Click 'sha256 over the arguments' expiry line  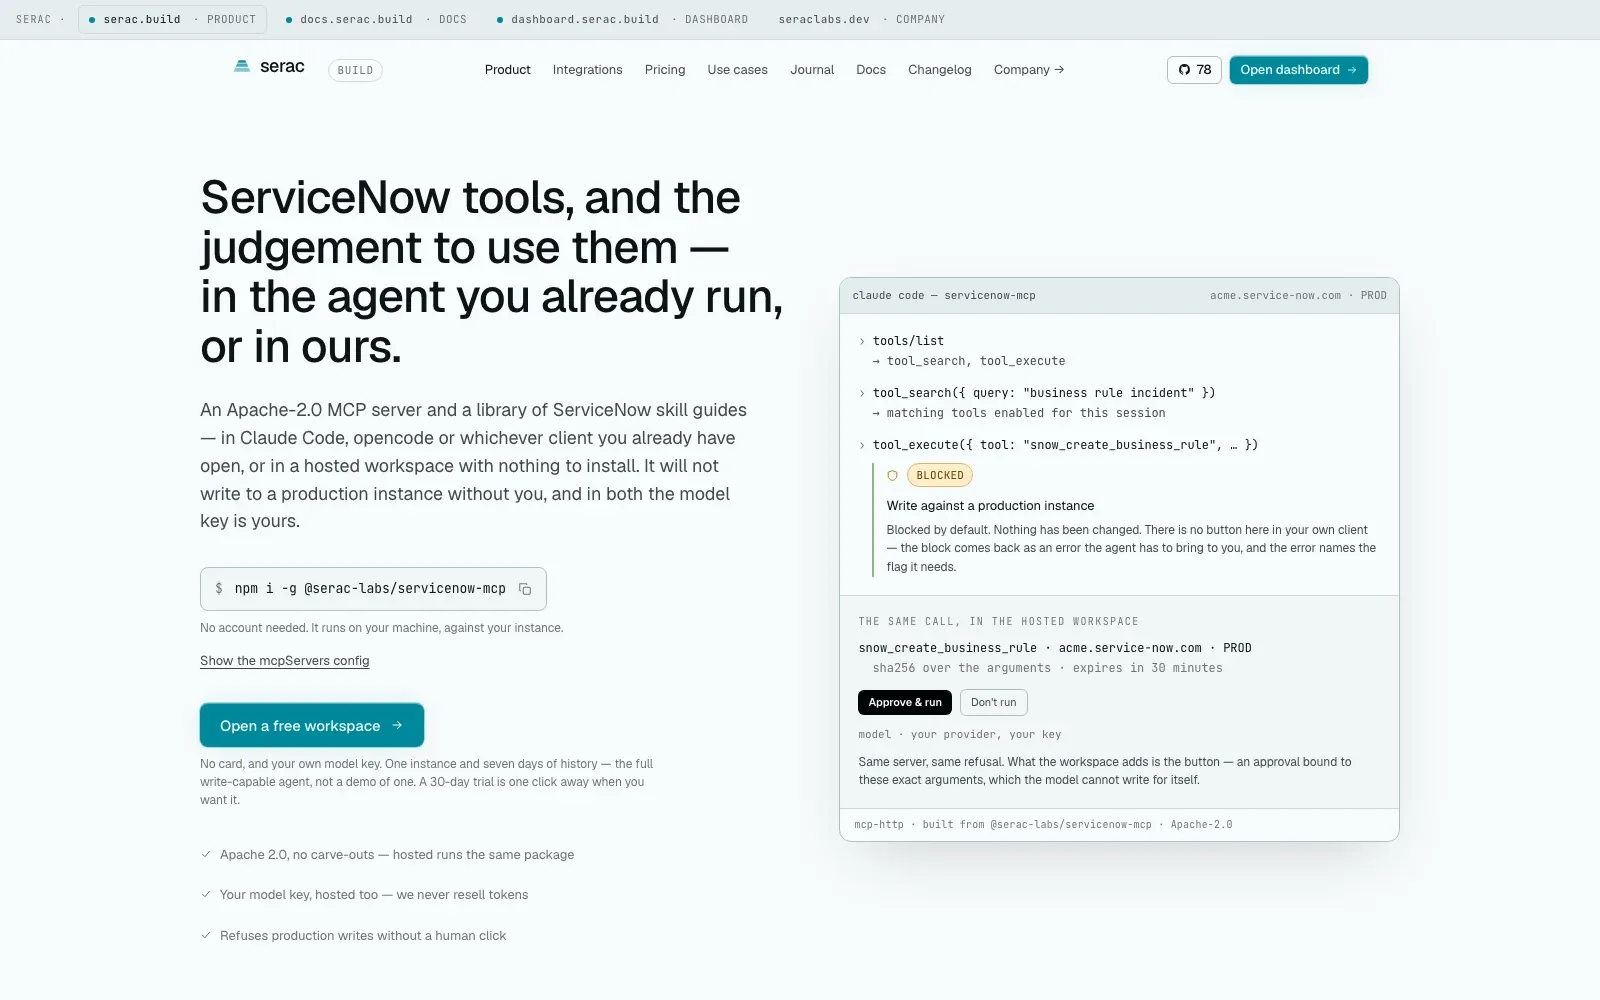[x=1047, y=668]
